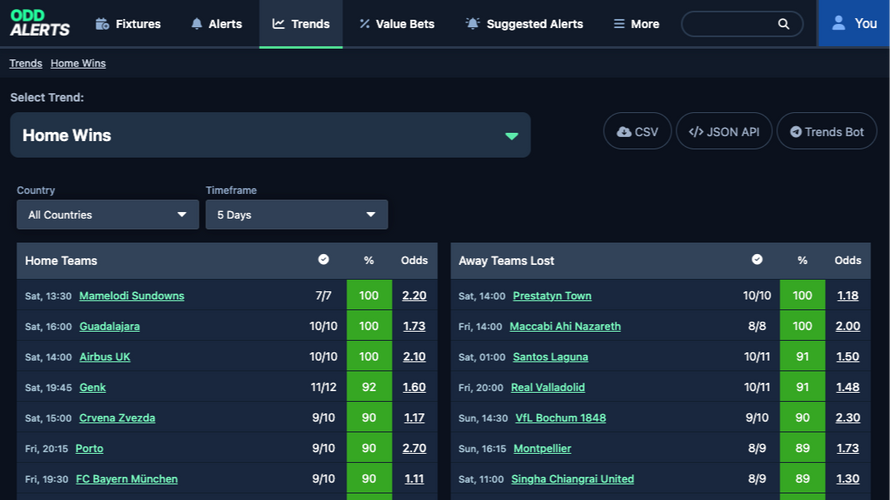Image resolution: width=890 pixels, height=500 pixels.
Task: Click the search magnifier icon
Action: click(x=783, y=24)
